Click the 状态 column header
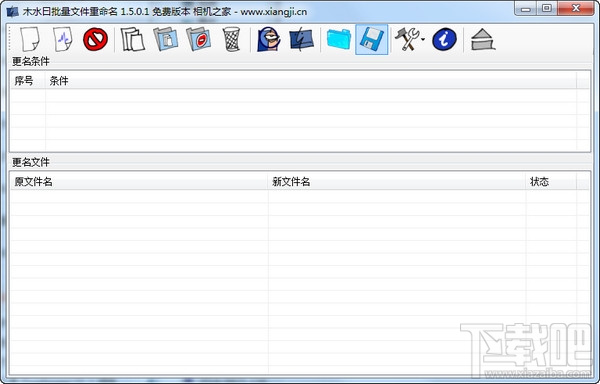600x384 pixels. [551, 182]
